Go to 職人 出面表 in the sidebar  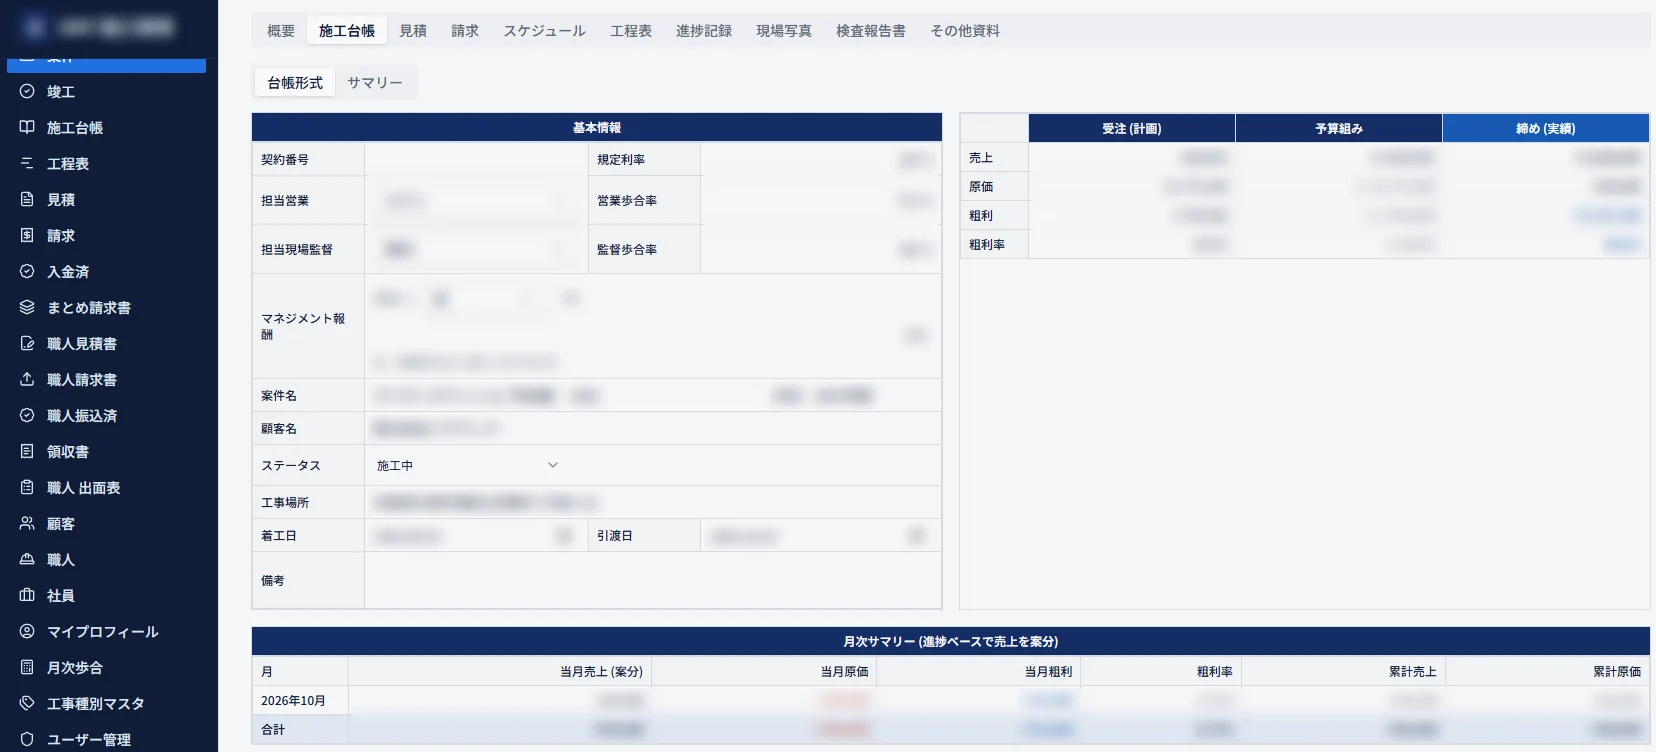[x=108, y=487]
